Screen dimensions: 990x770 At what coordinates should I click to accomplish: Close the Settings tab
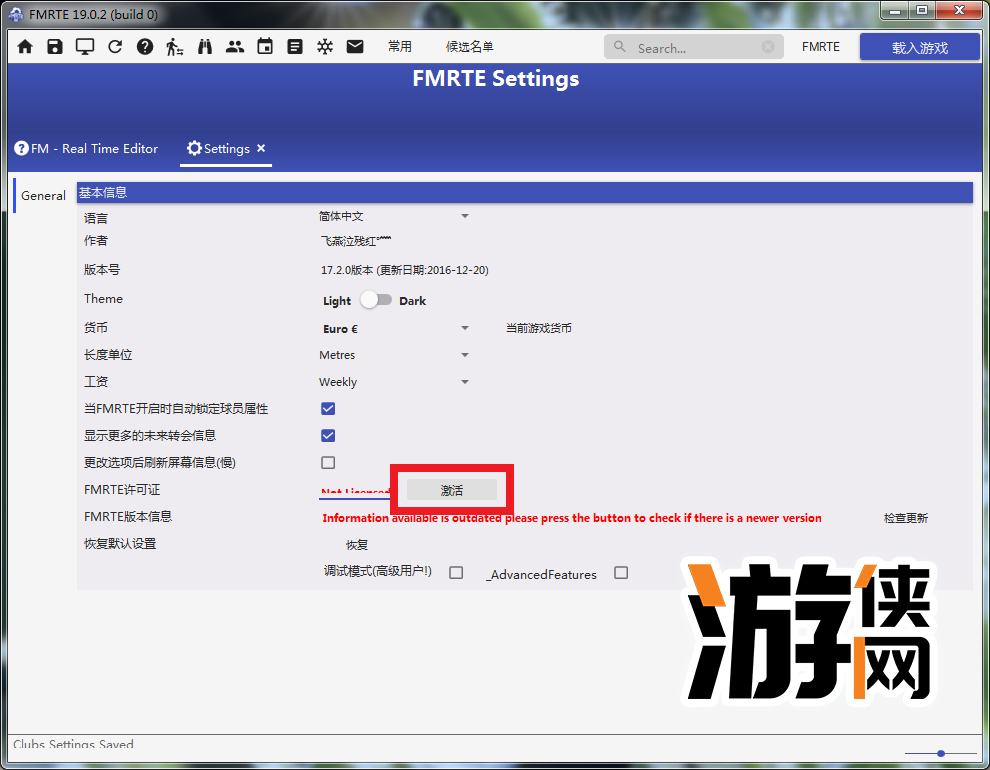click(x=261, y=148)
